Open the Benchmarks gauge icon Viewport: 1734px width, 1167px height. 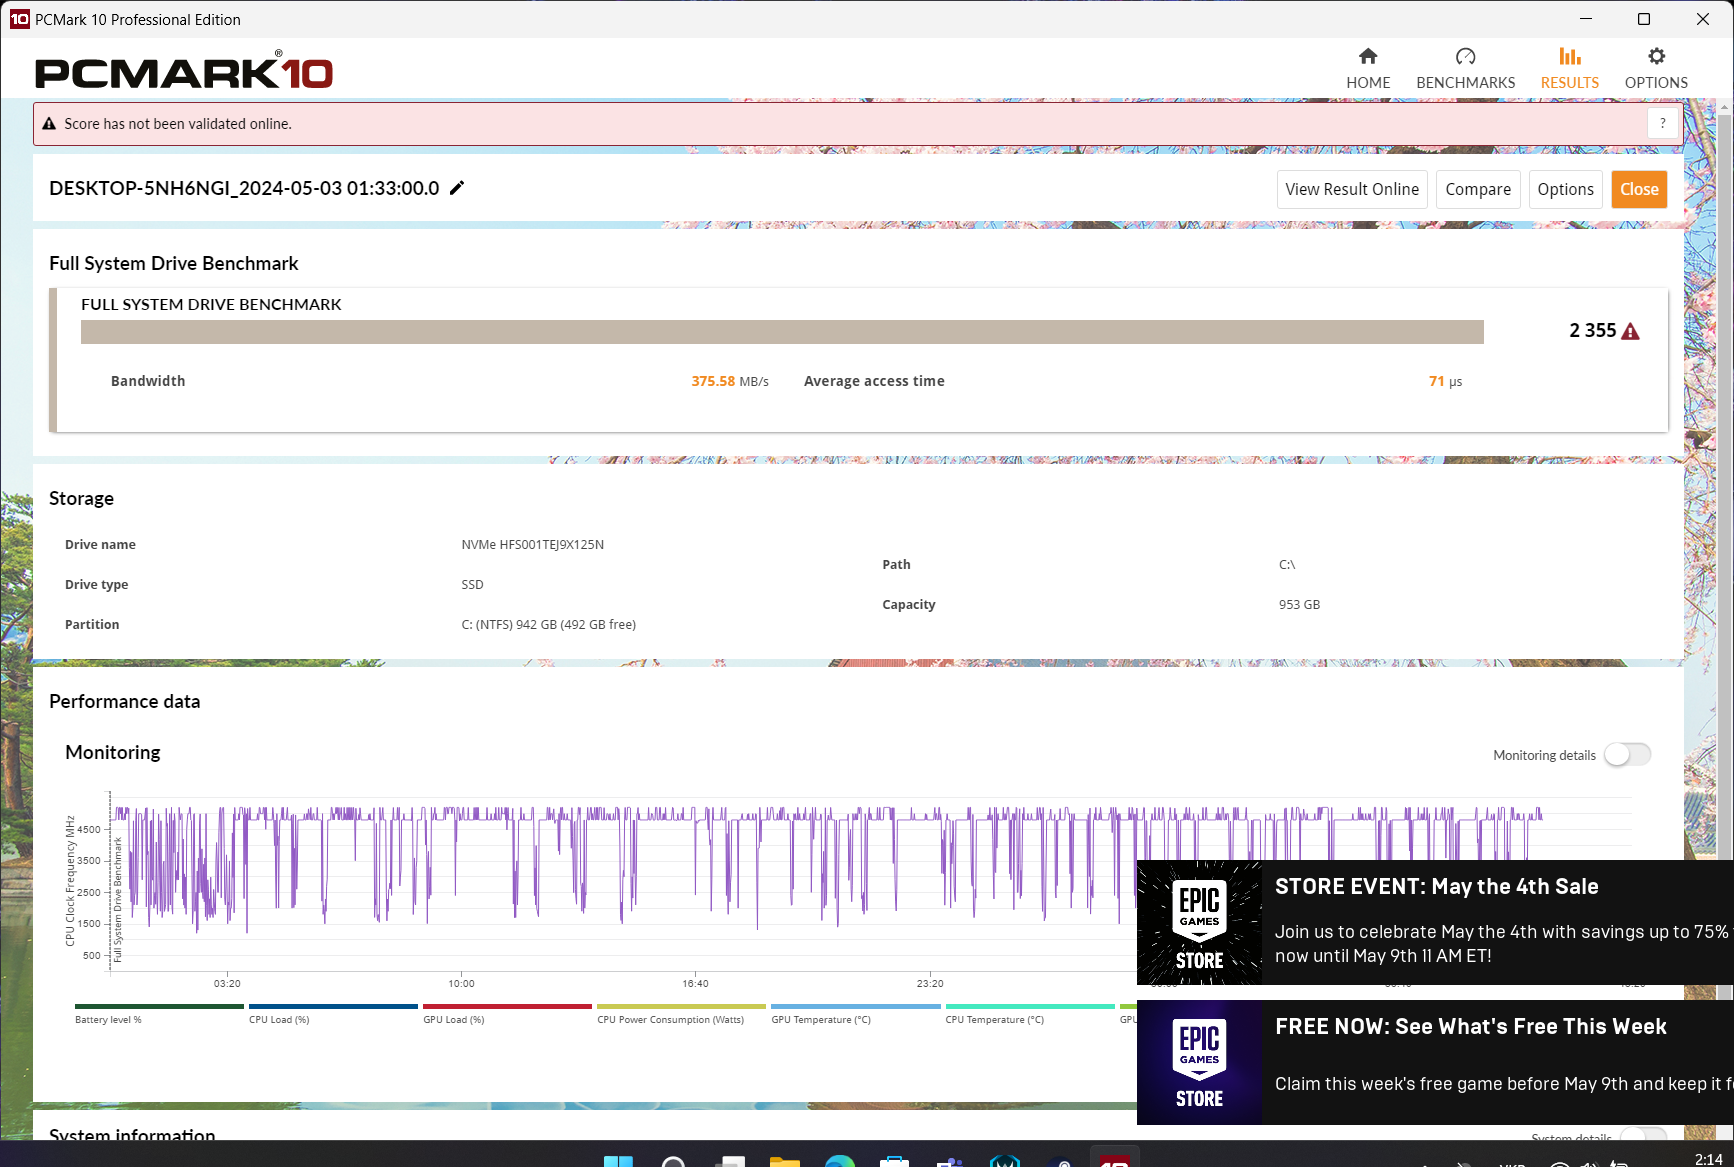tap(1465, 57)
